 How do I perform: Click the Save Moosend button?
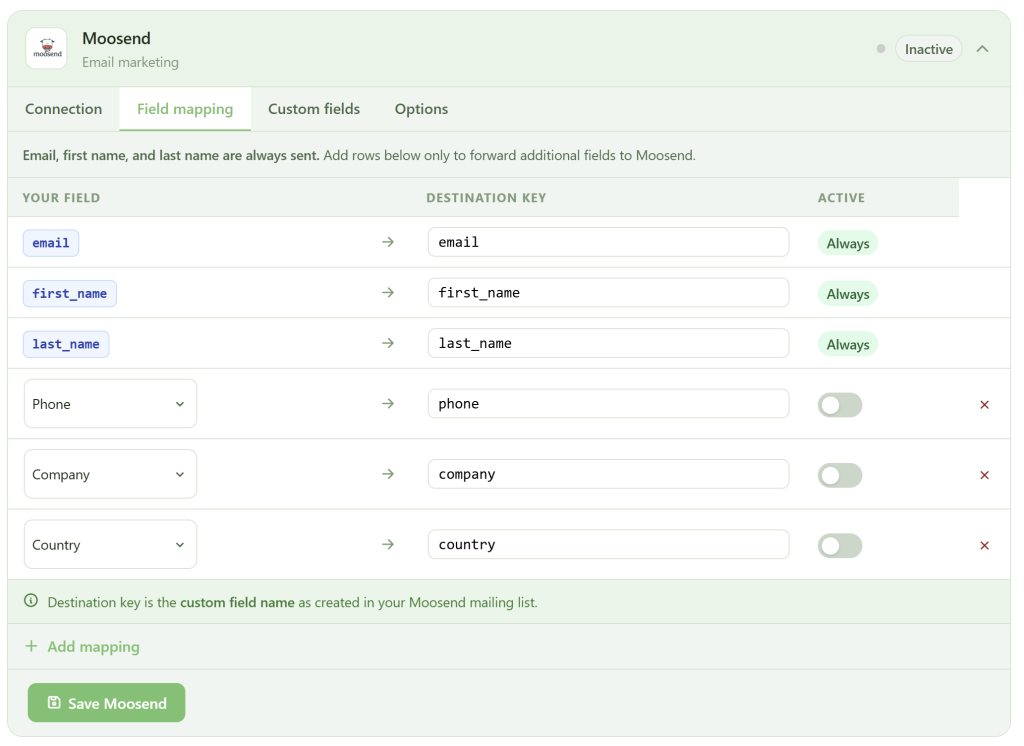point(106,703)
